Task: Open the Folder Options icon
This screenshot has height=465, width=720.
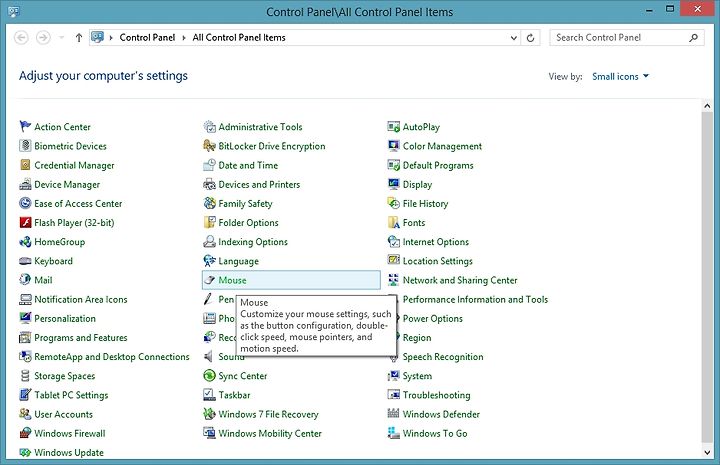Action: 209,222
